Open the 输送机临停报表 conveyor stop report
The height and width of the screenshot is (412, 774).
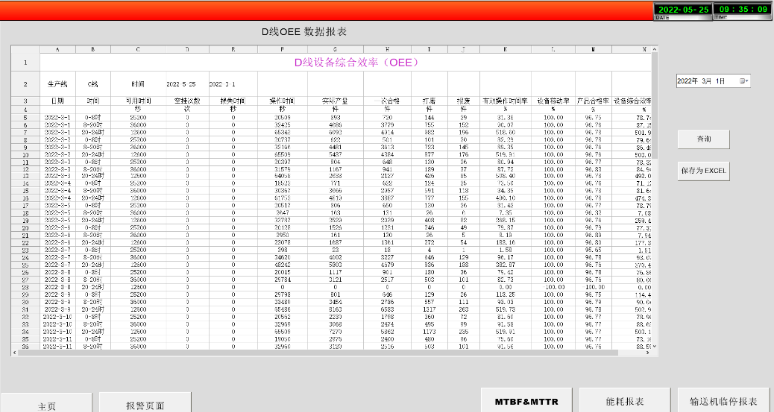pos(724,400)
